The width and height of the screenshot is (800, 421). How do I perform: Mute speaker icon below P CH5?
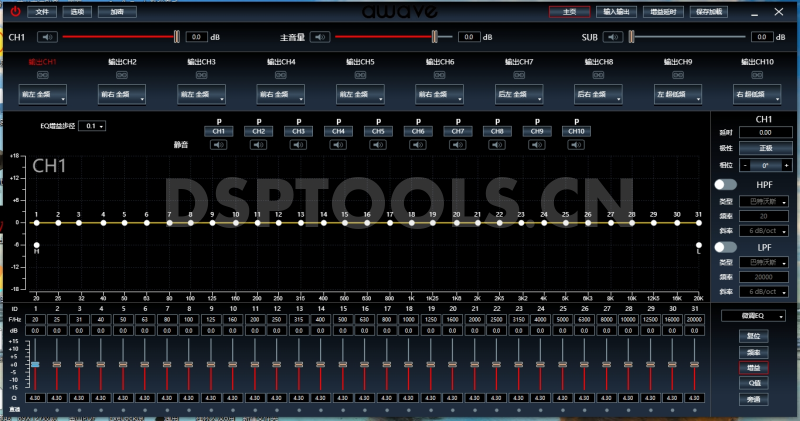pyautogui.click(x=378, y=145)
